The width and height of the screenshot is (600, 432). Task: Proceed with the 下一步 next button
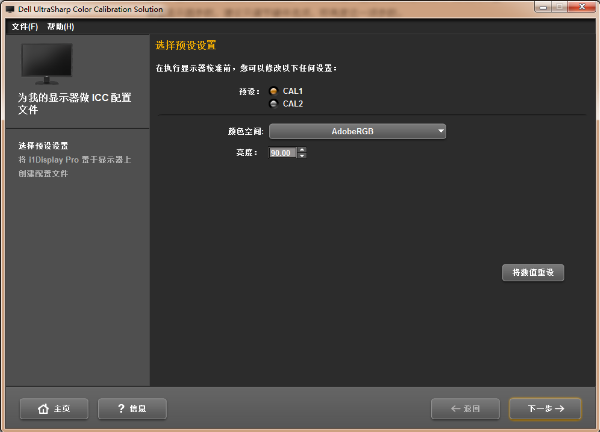[545, 408]
